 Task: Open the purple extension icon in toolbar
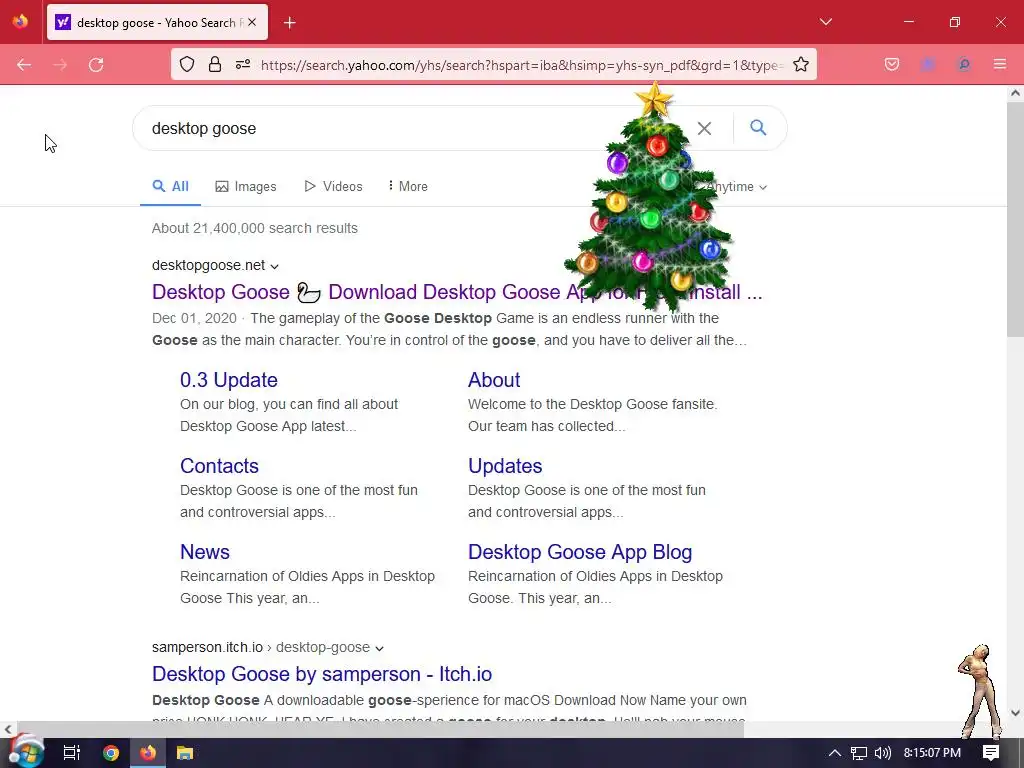click(928, 64)
